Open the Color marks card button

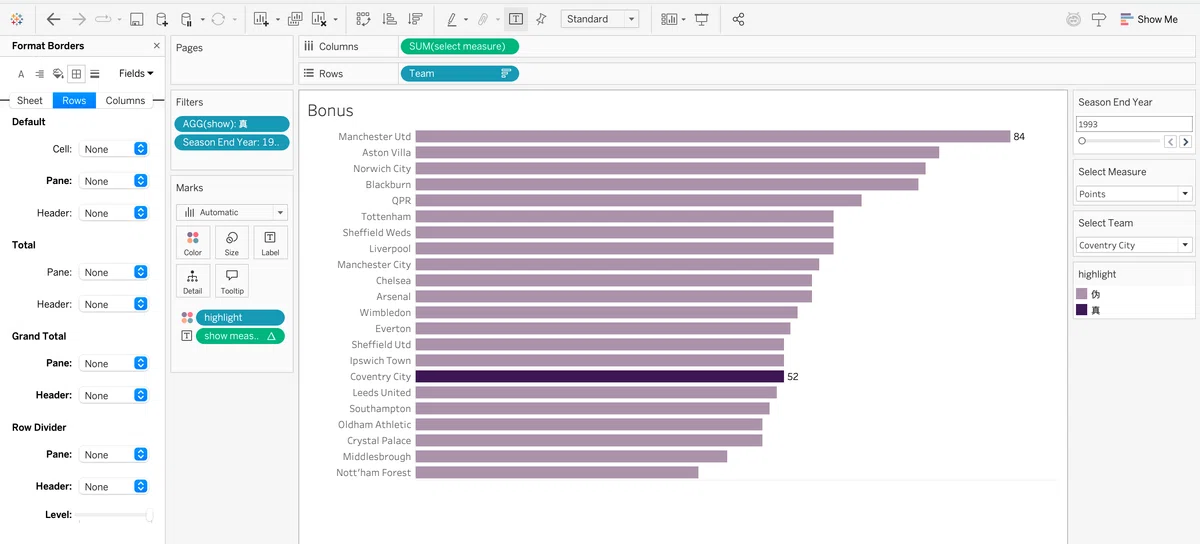click(193, 242)
